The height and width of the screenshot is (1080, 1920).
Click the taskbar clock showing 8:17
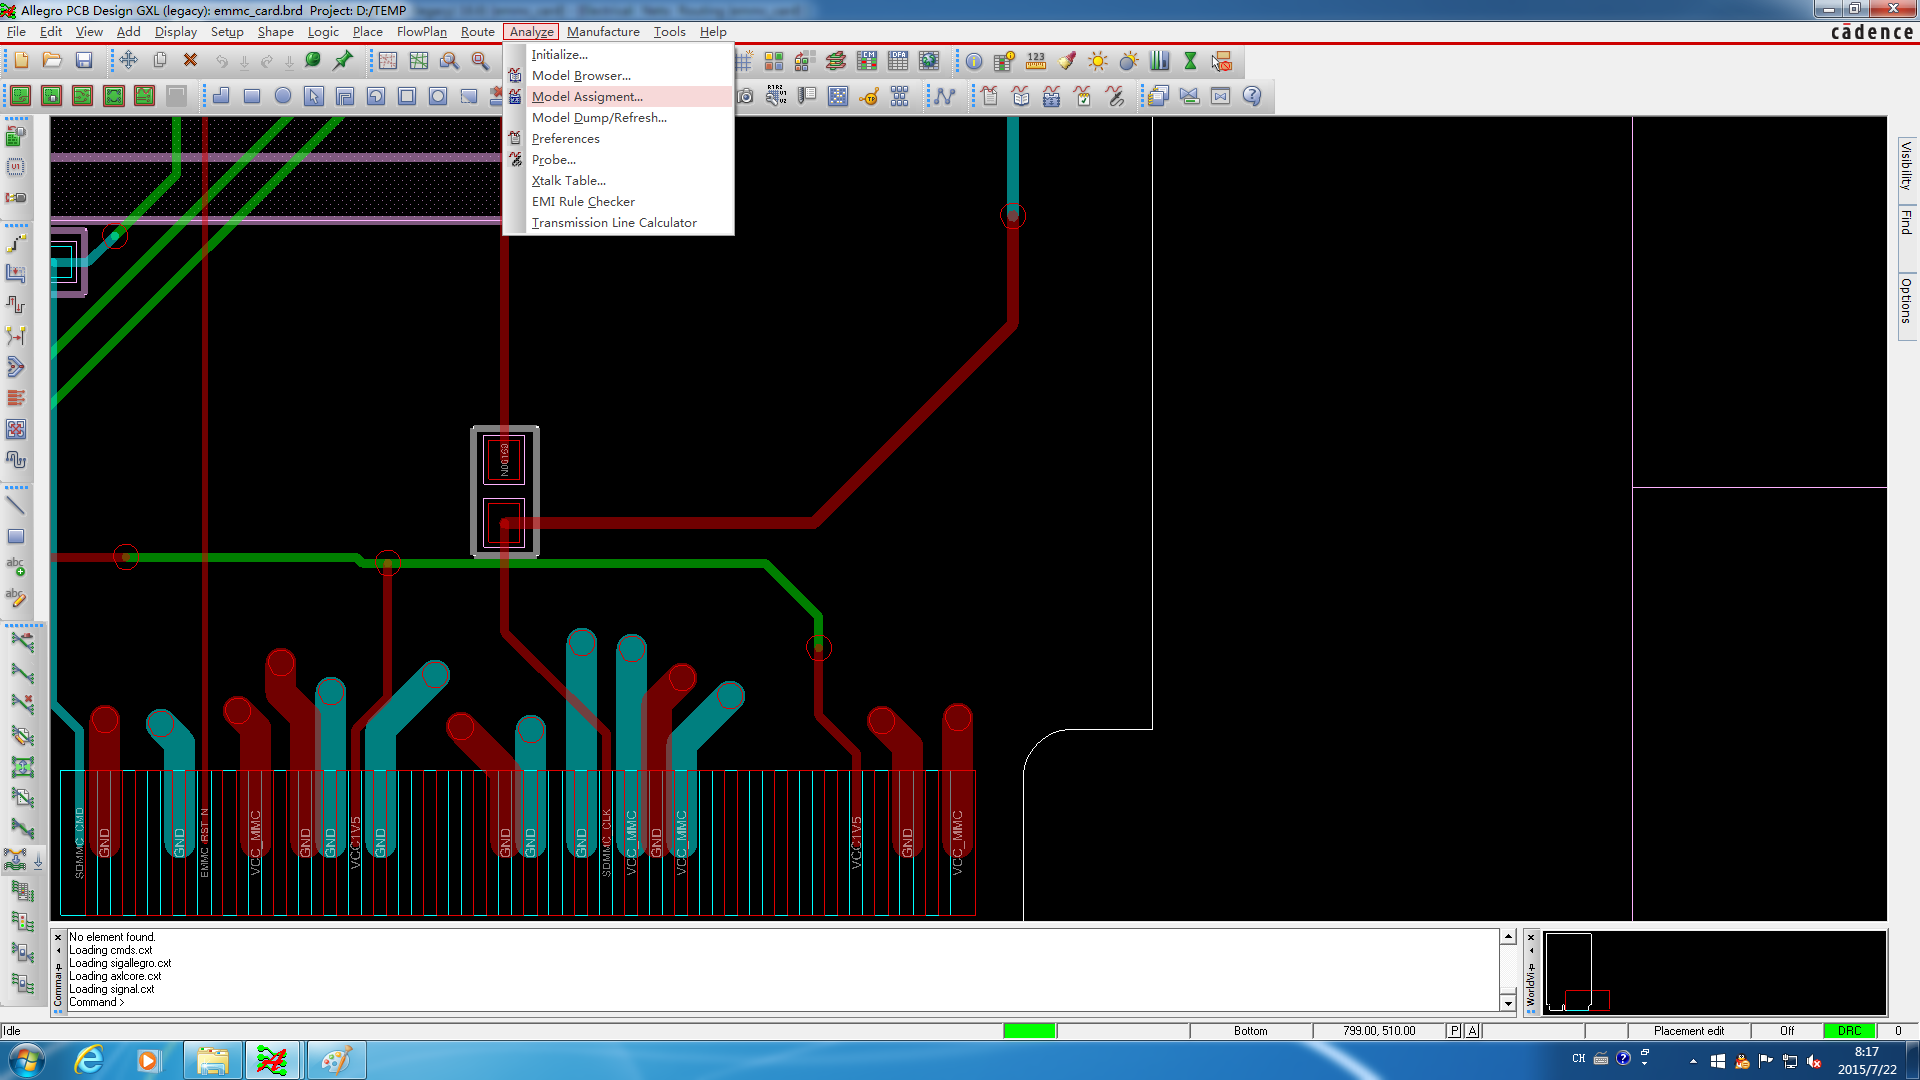pos(1866,1060)
